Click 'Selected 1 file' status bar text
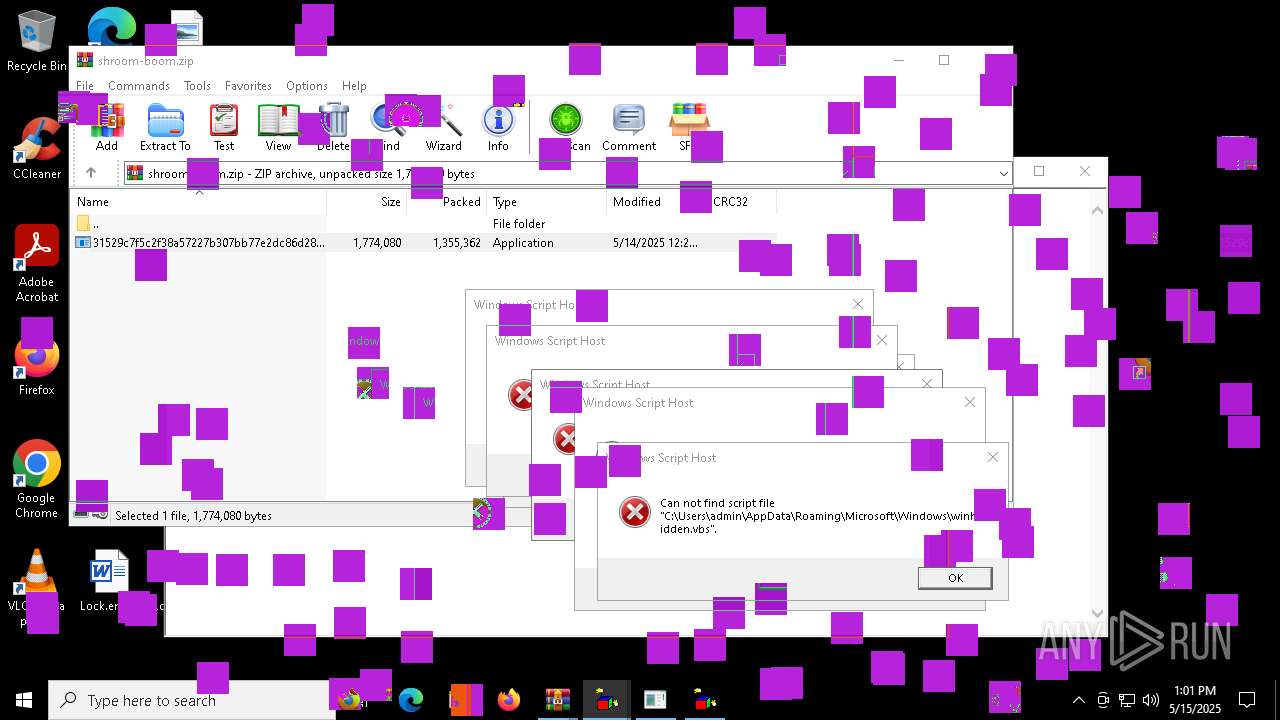This screenshot has height=720, width=1280. click(193, 516)
